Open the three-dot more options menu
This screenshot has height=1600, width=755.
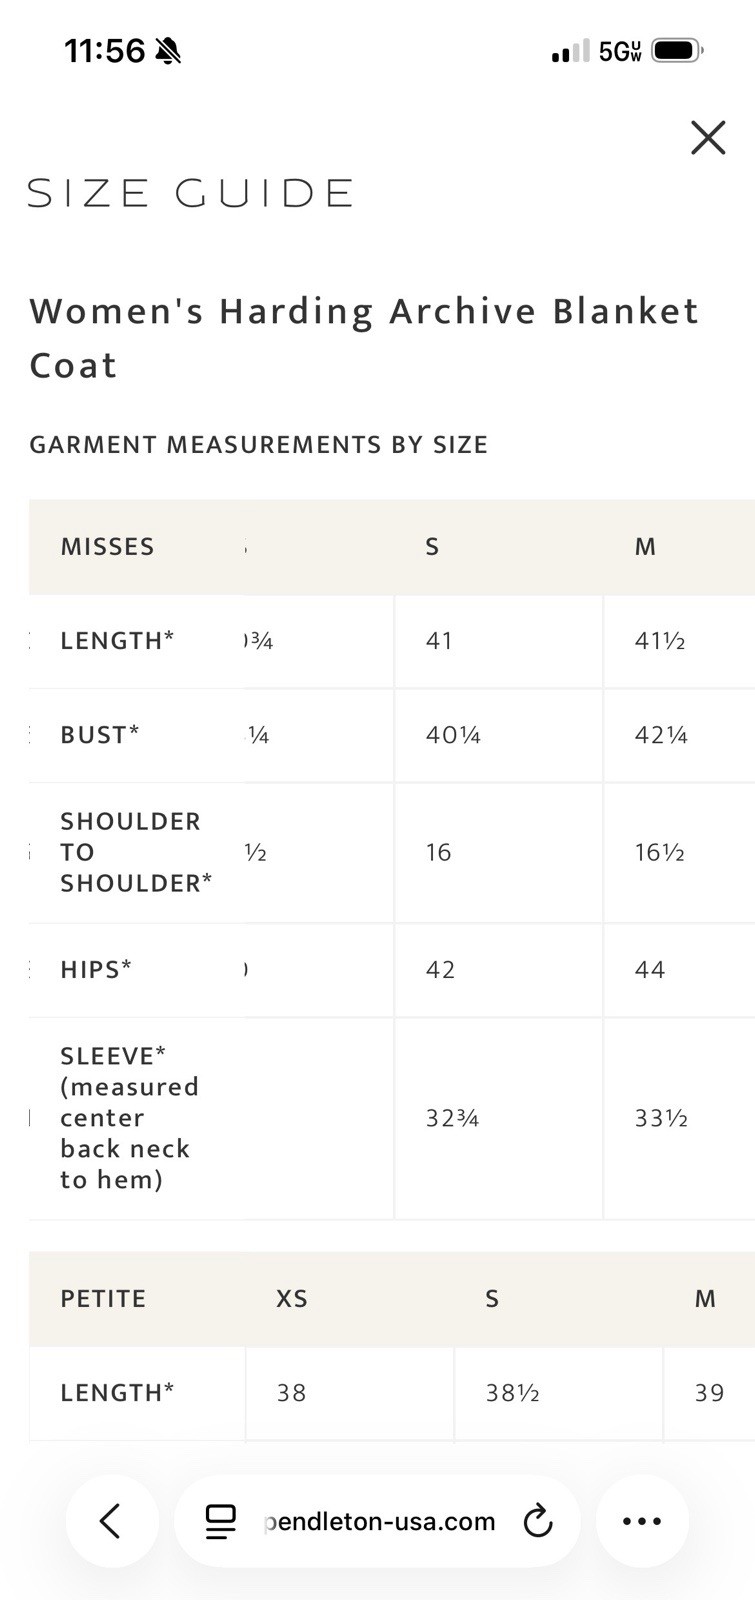[x=642, y=1521]
